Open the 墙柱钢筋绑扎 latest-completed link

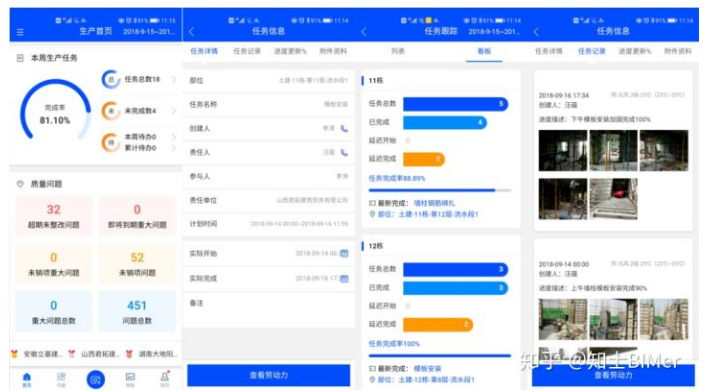coord(434,203)
